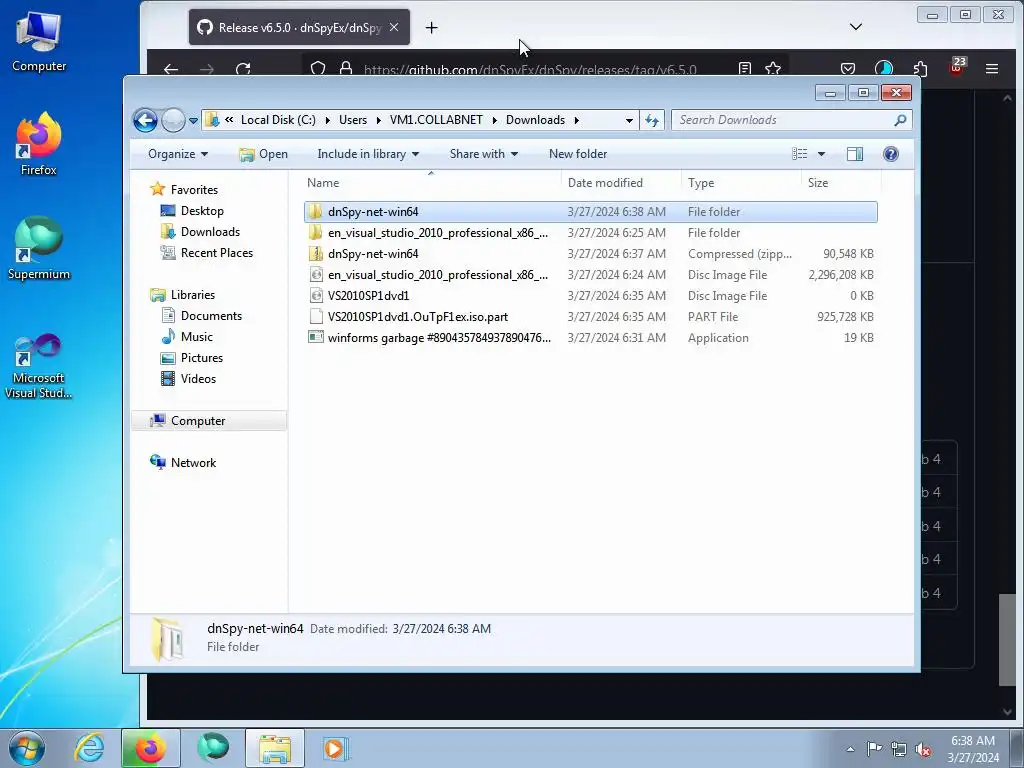The height and width of the screenshot is (768, 1024).
Task: Sort by Name column header
Action: [x=431, y=183]
